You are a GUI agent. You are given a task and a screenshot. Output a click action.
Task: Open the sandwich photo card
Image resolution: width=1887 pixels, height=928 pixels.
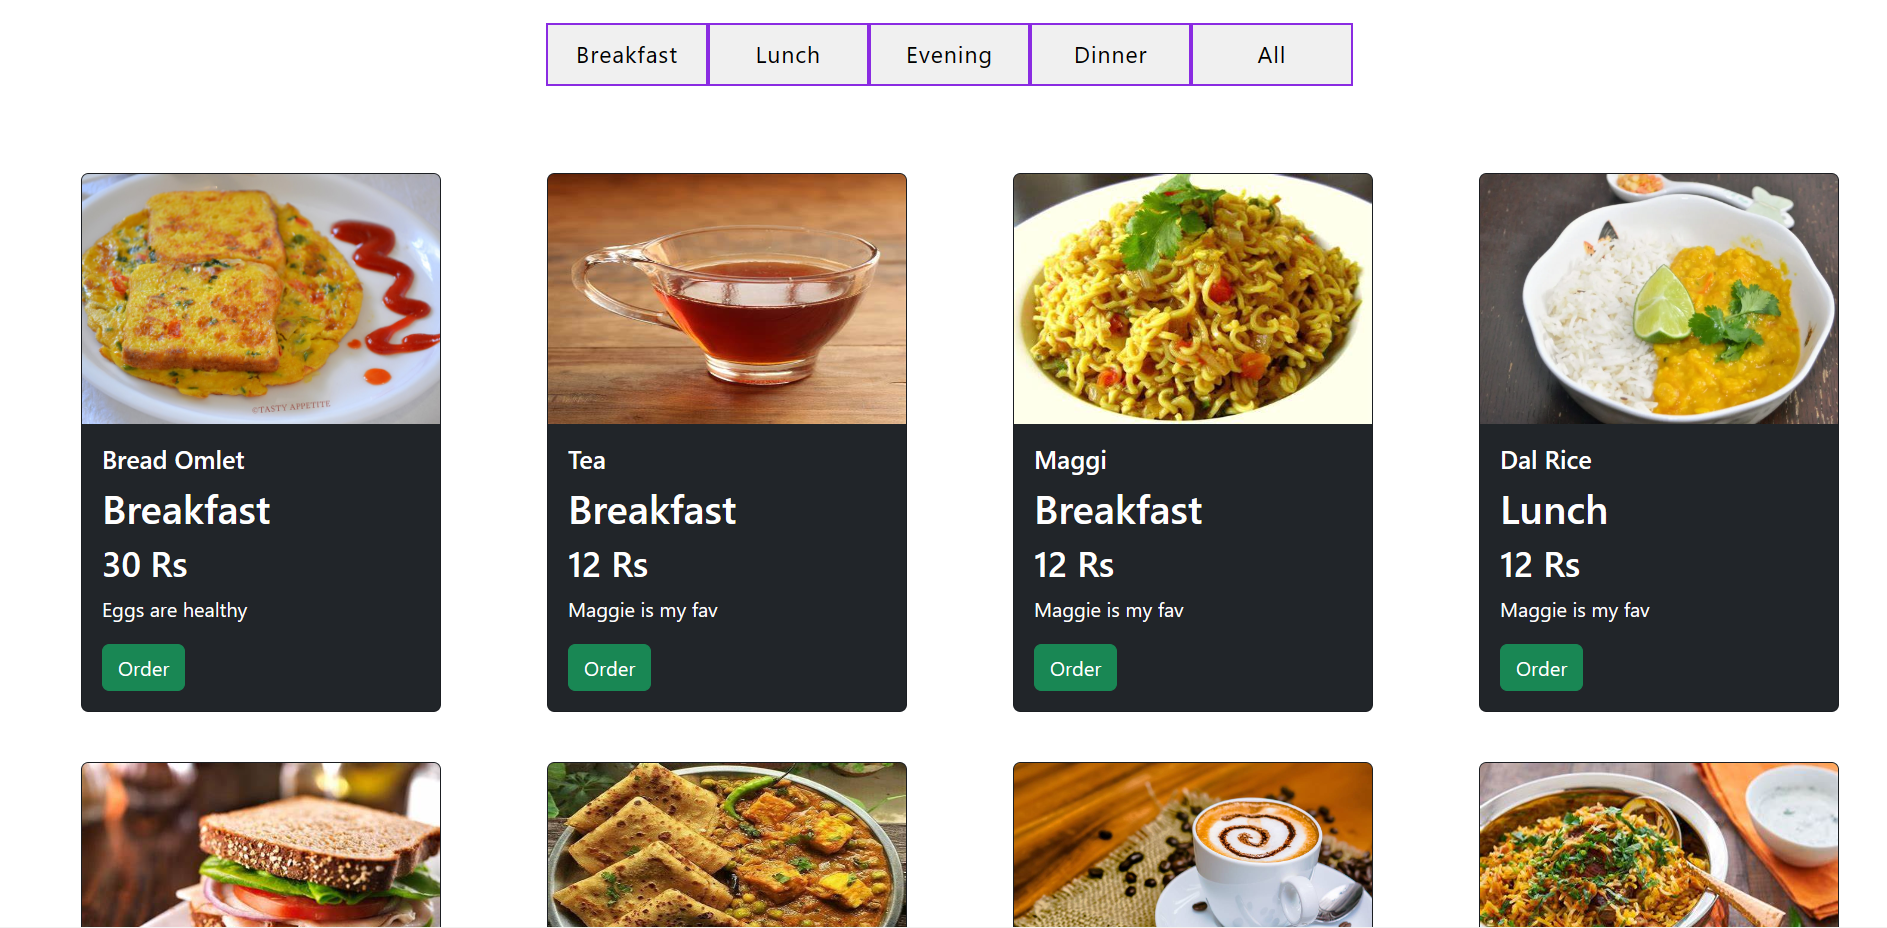pyautogui.click(x=261, y=845)
